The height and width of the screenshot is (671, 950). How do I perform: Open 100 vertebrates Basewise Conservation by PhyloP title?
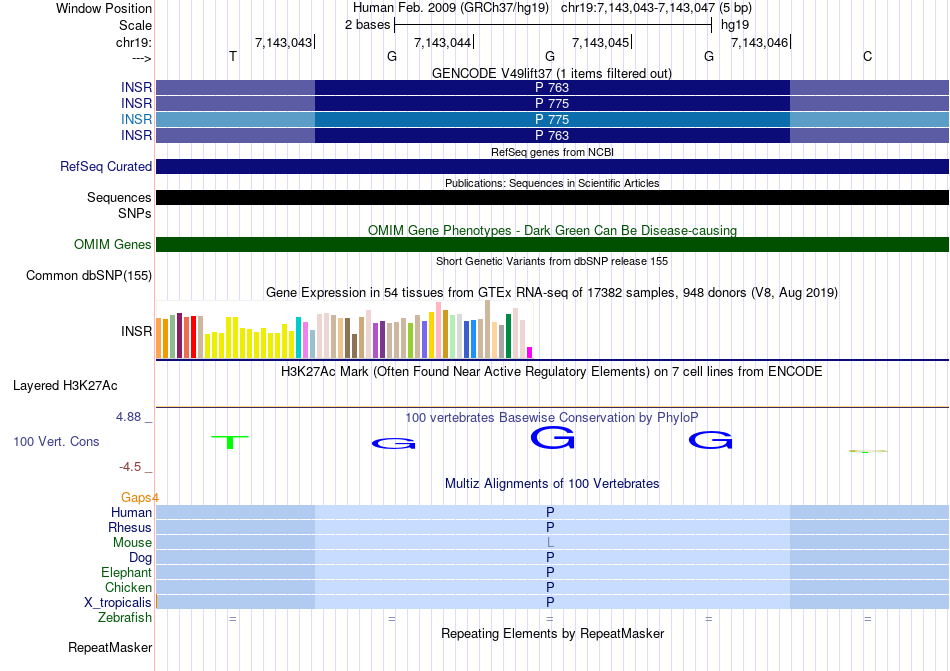click(552, 417)
